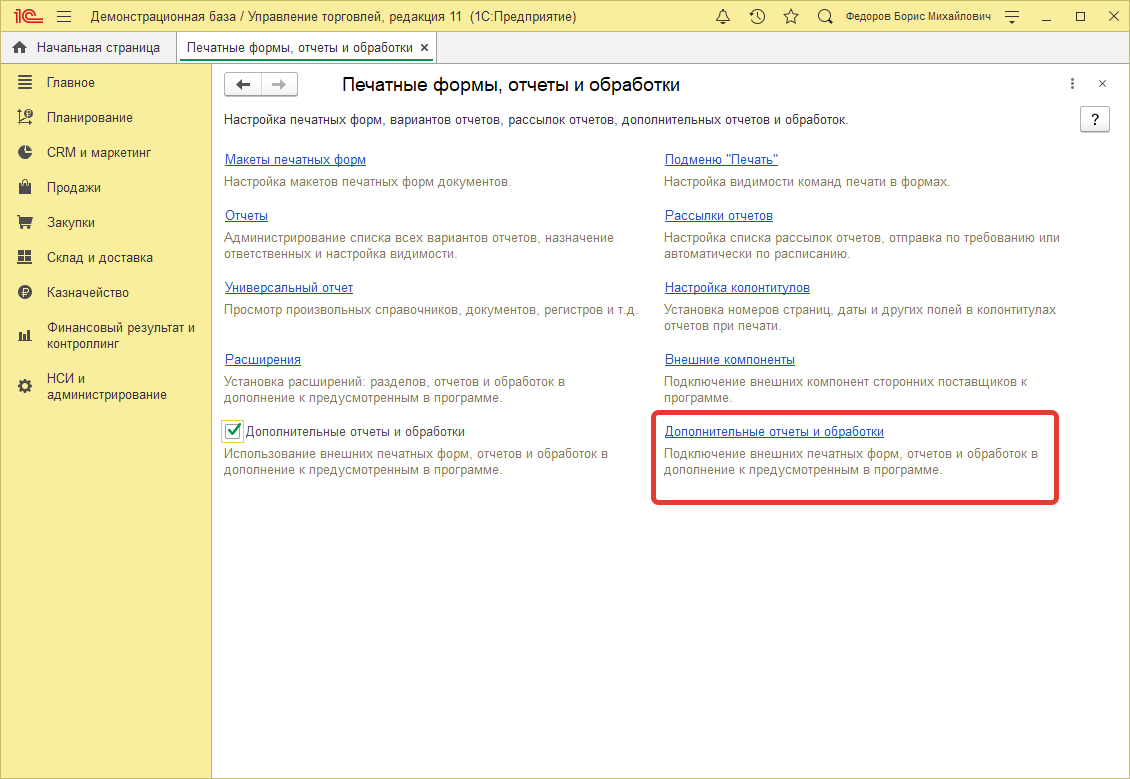Select the Склад и доставка section icon
The height and width of the screenshot is (779, 1130).
pyautogui.click(x=25, y=257)
